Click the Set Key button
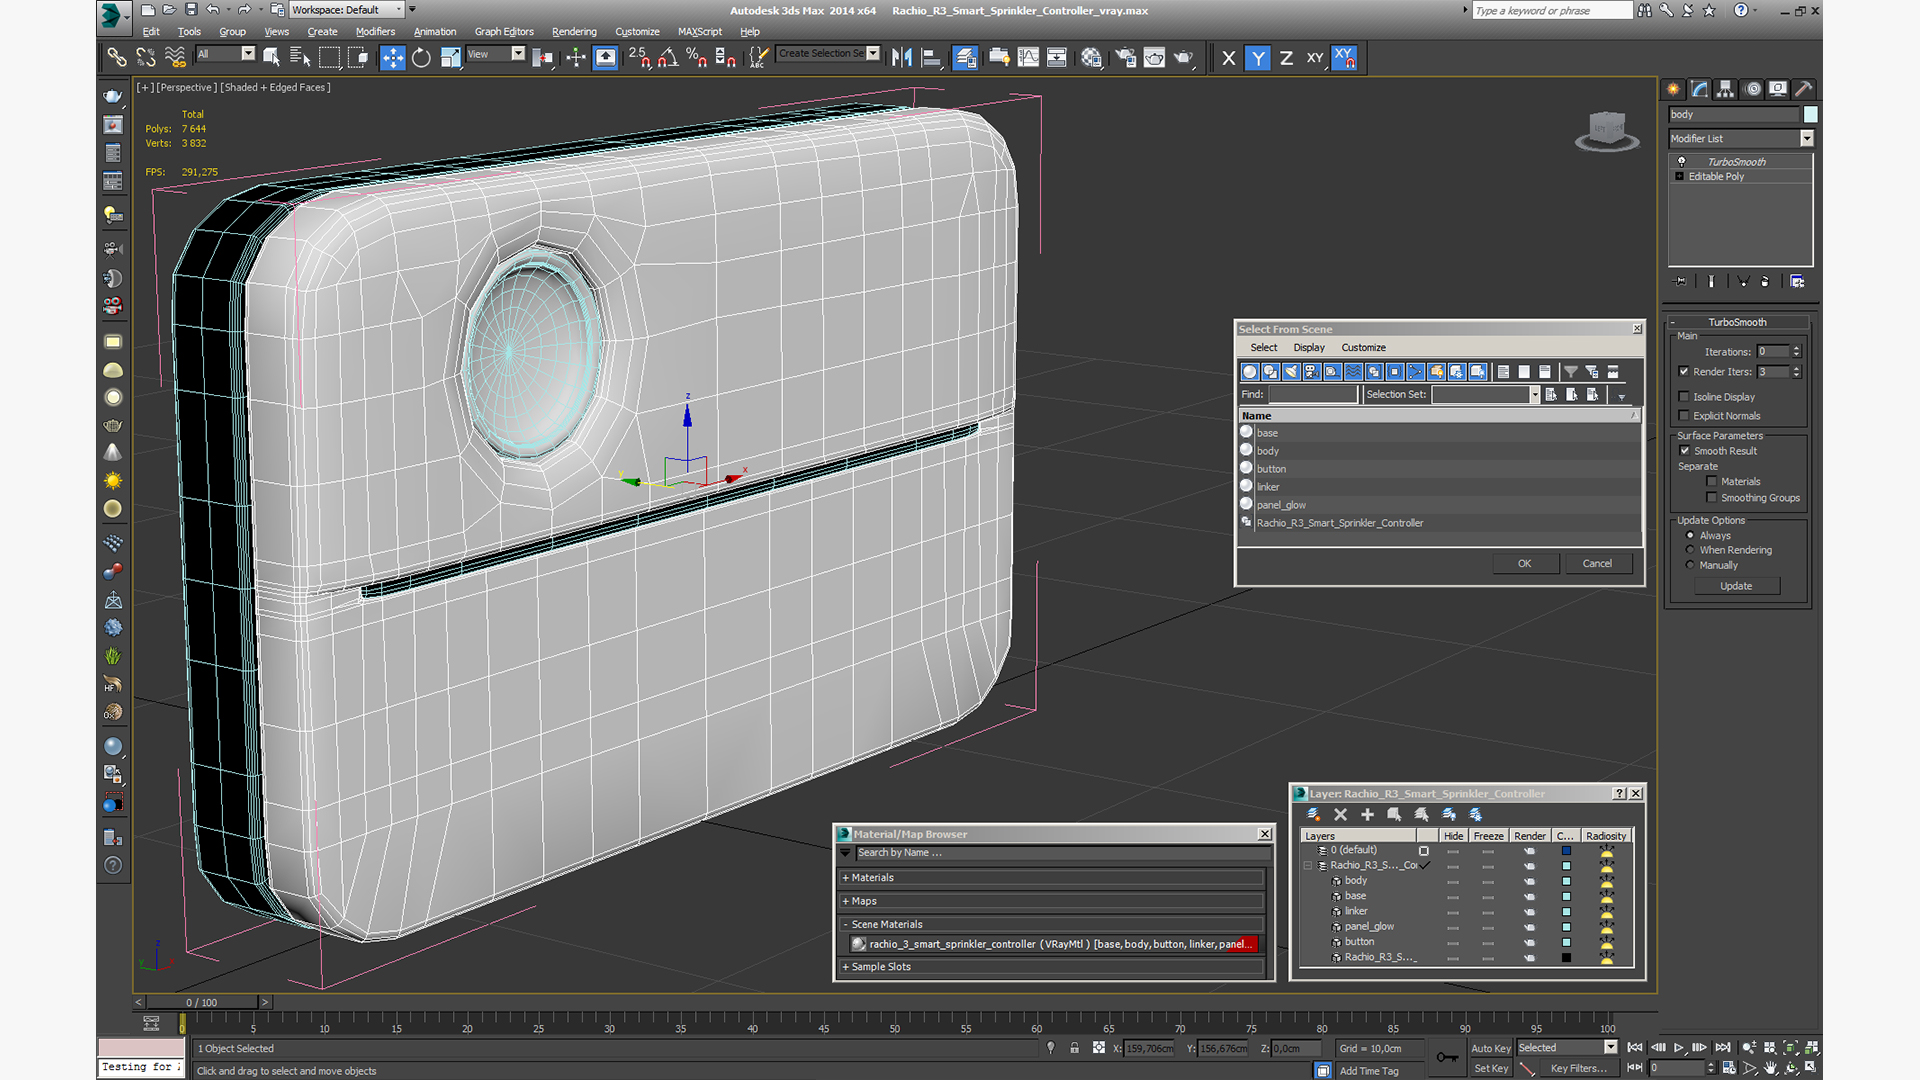Screen dimensions: 1920x1080 pyautogui.click(x=1490, y=1068)
